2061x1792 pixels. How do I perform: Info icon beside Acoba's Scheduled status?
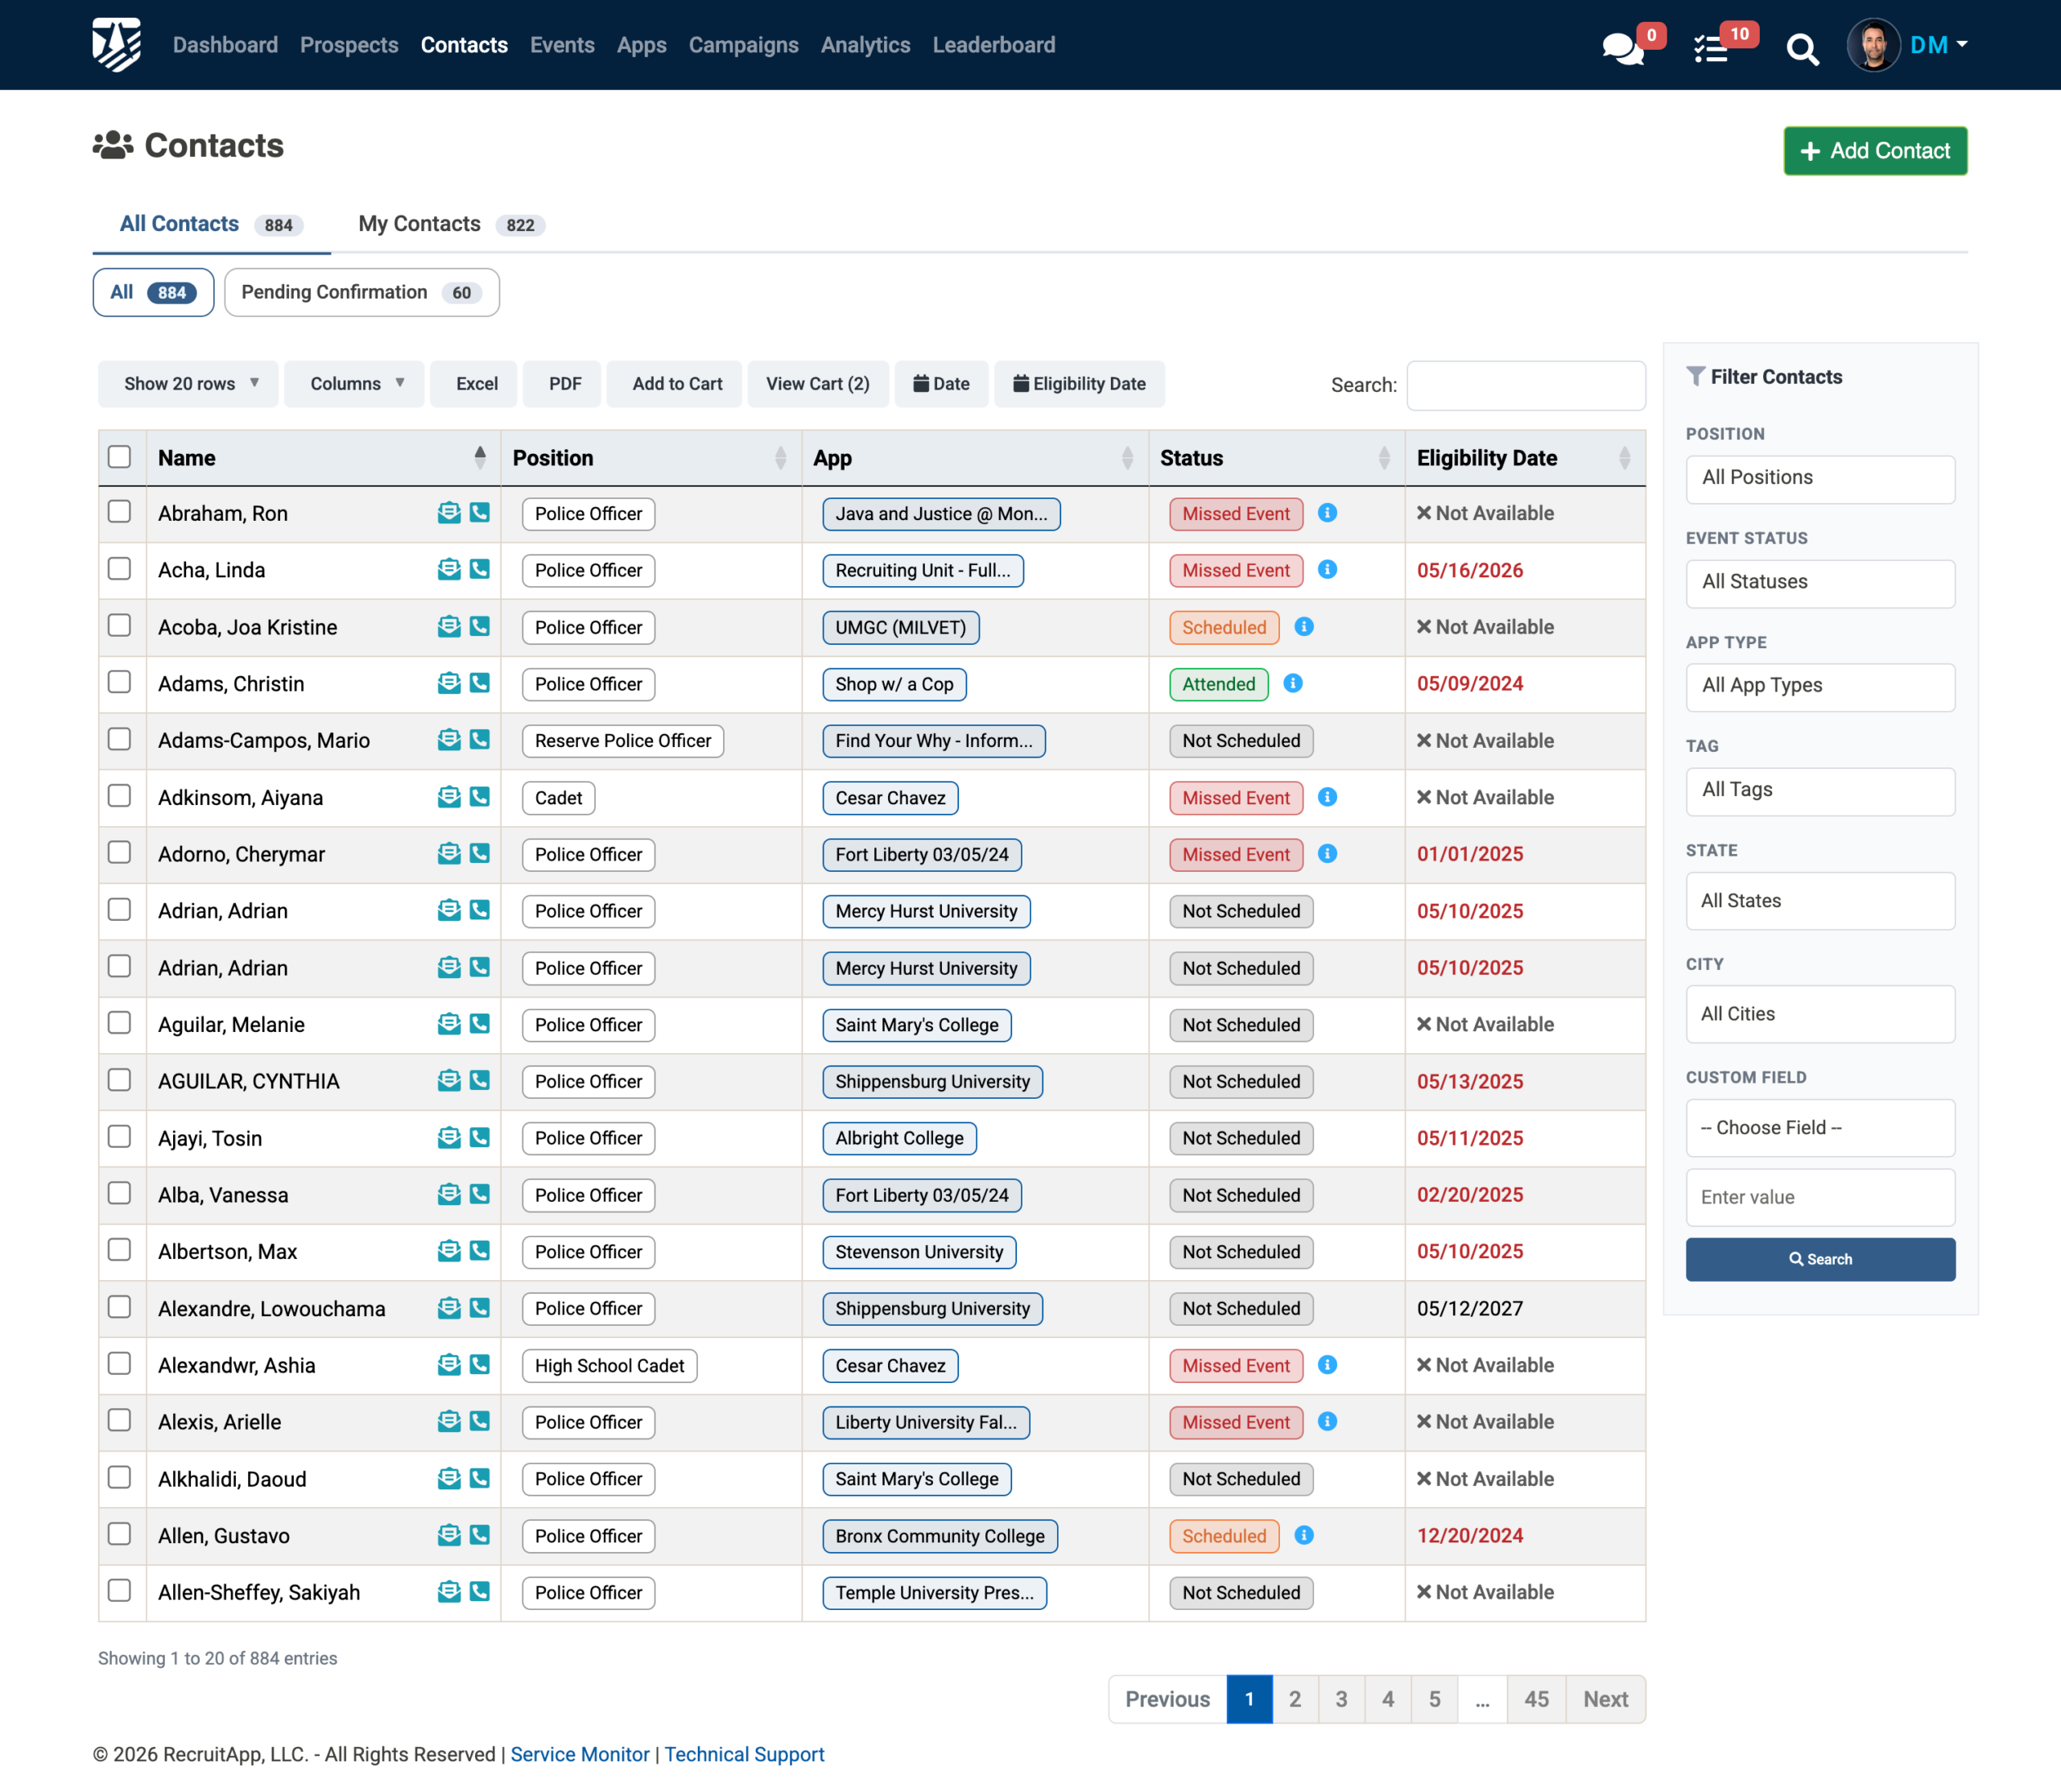[1304, 627]
